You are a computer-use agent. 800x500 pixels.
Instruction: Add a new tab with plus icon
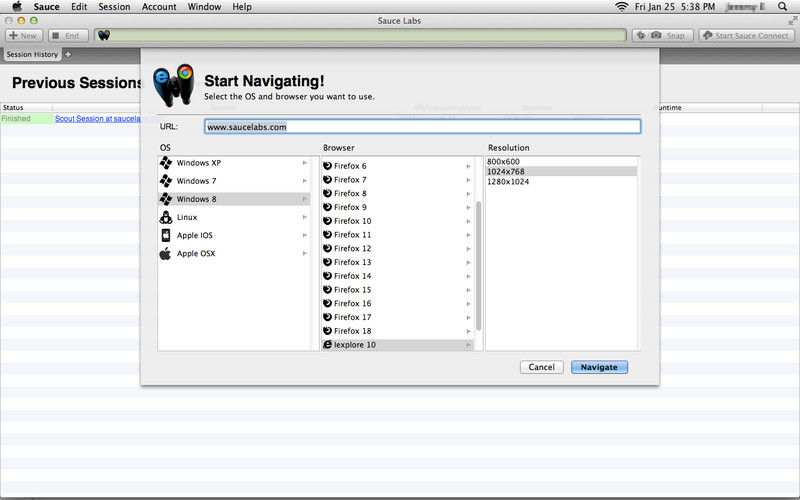tap(68, 54)
